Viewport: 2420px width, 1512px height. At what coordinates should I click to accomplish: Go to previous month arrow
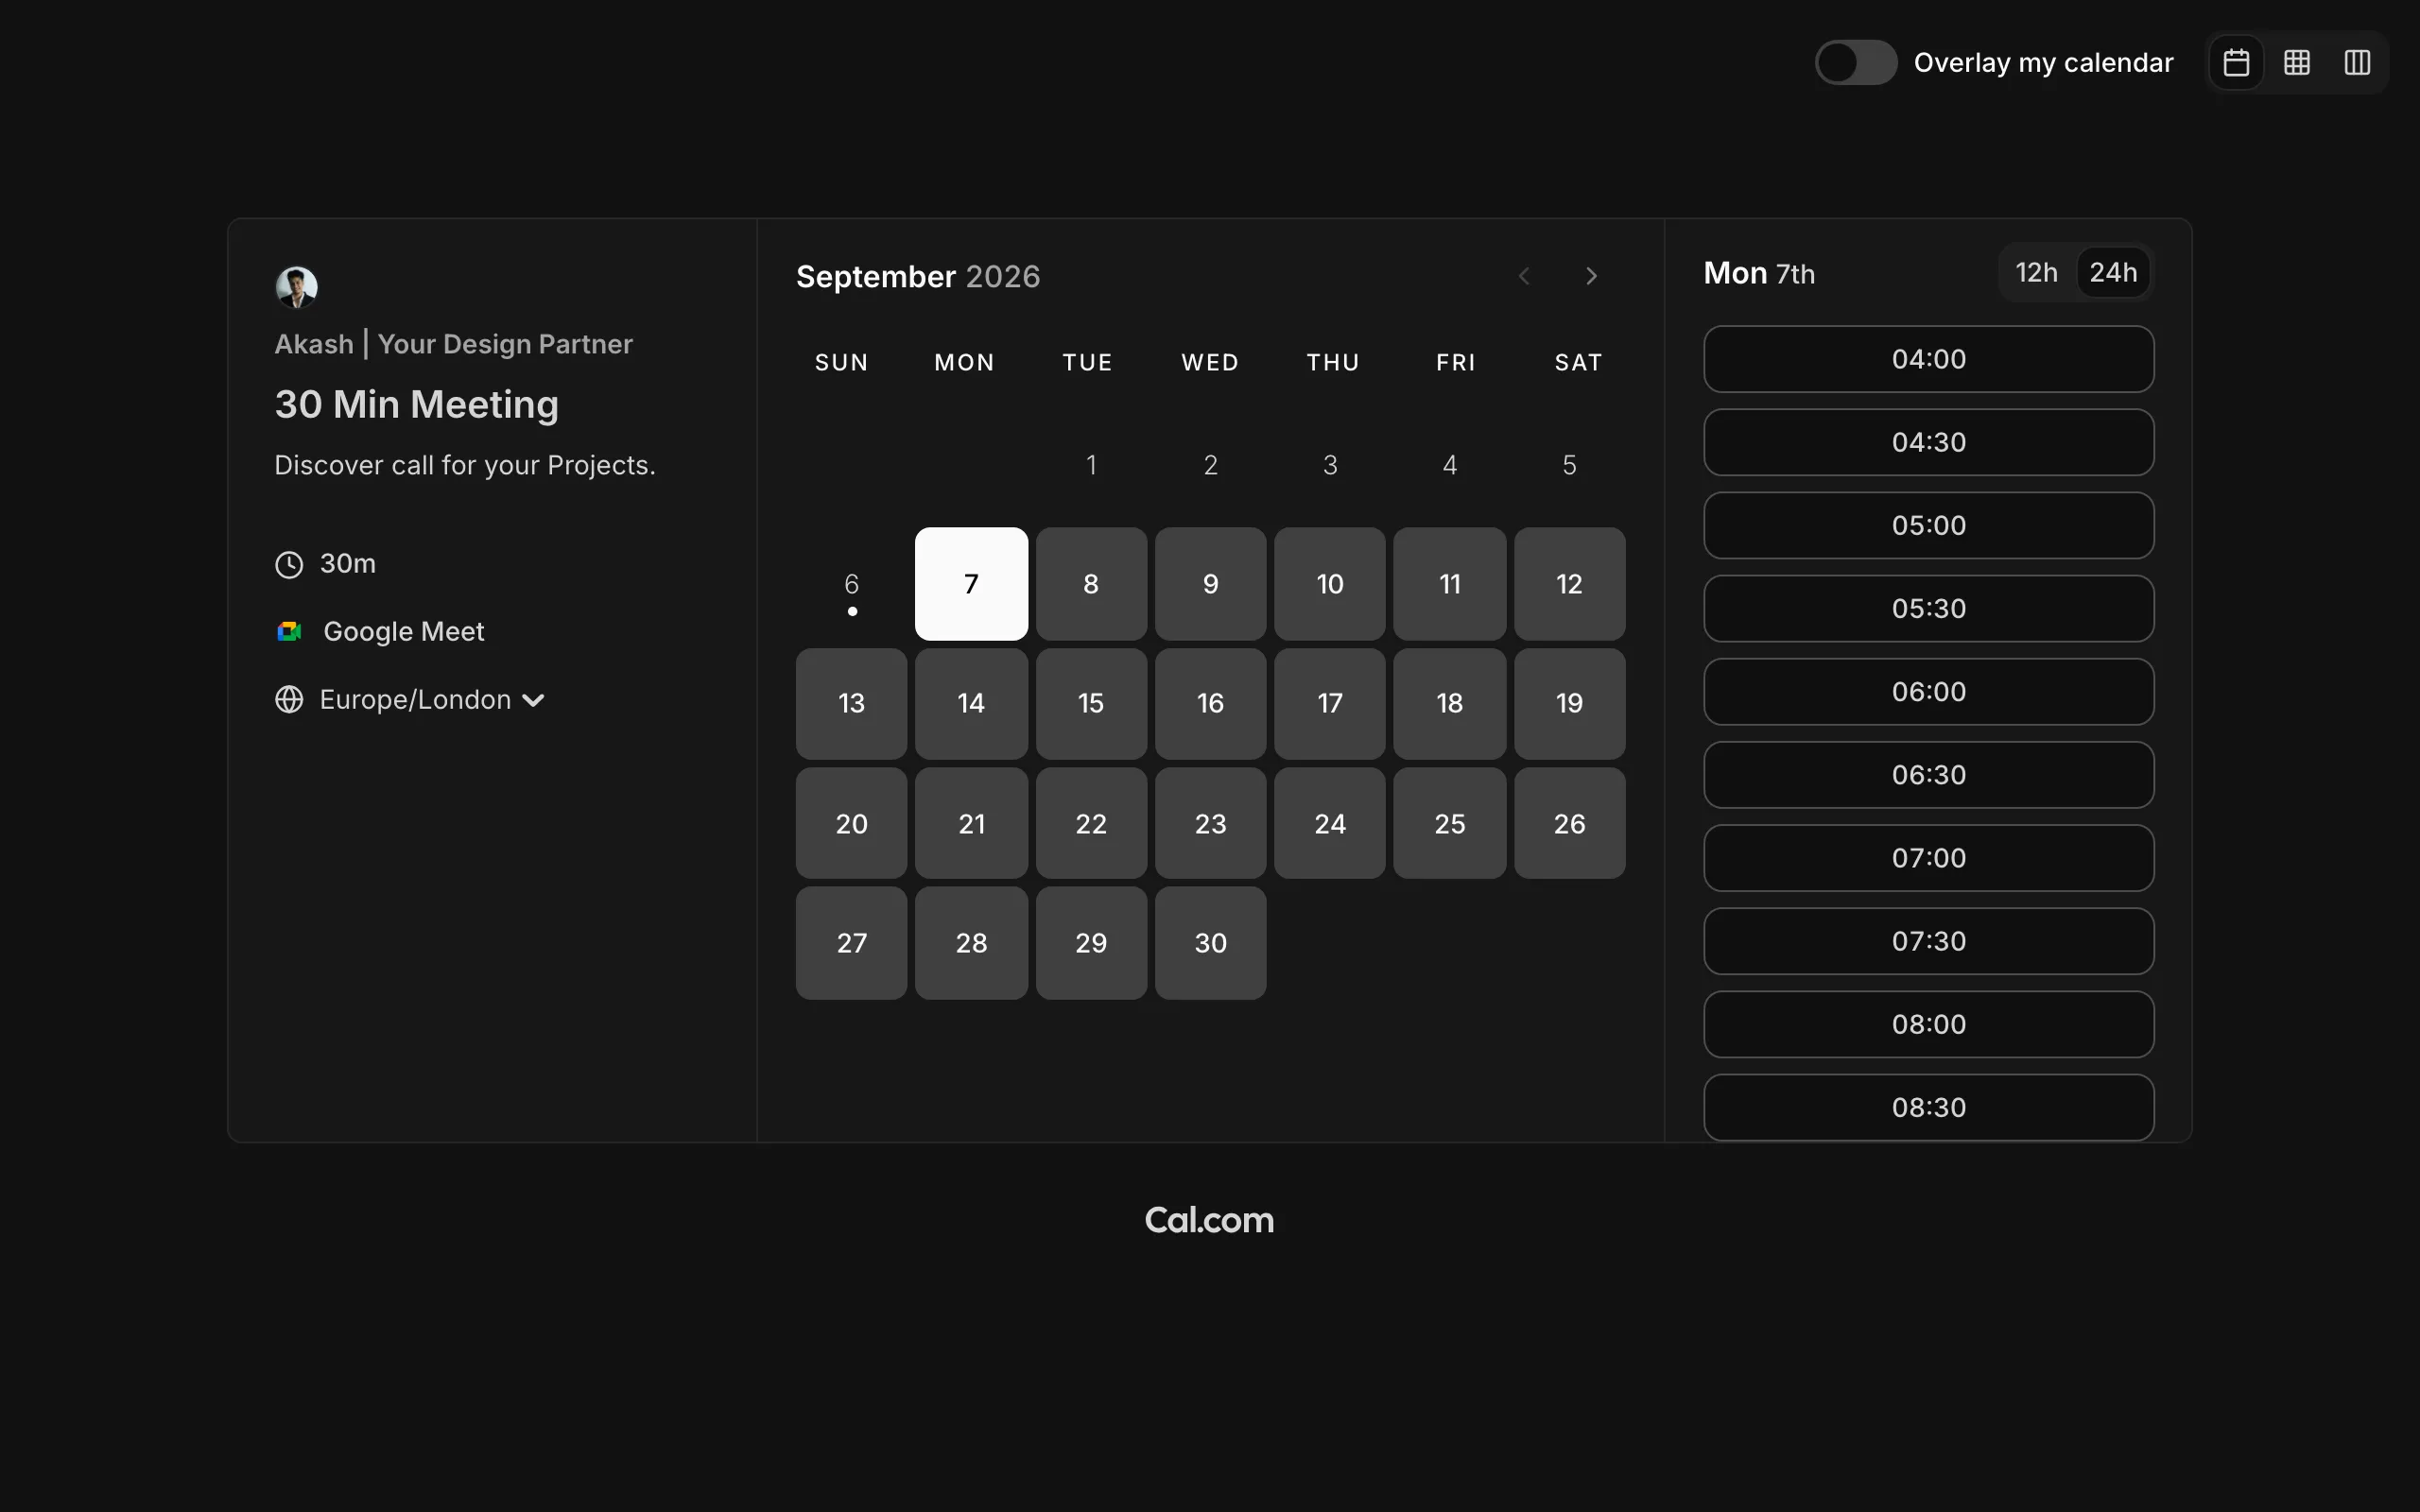1524,276
